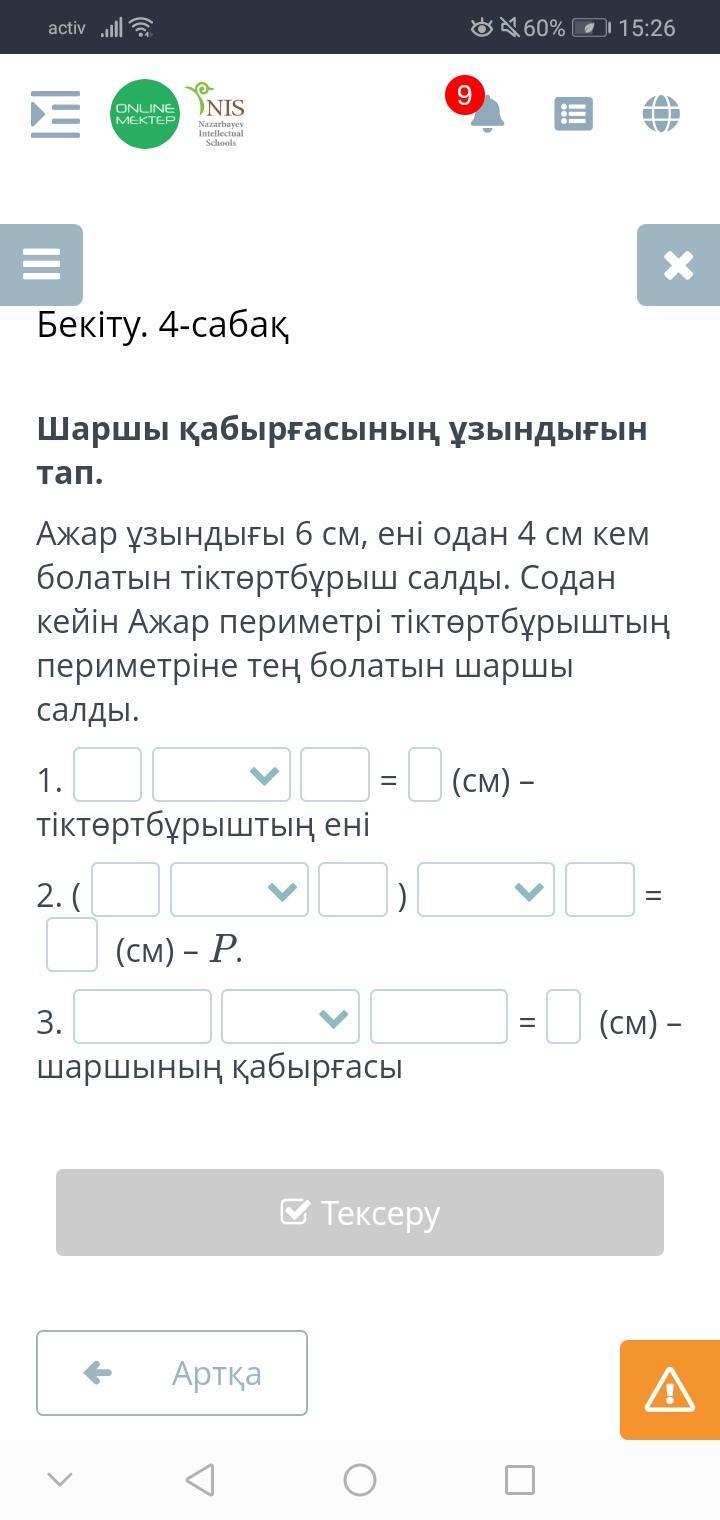
Task: Focus the result field for perimeter P
Action: 72,945
